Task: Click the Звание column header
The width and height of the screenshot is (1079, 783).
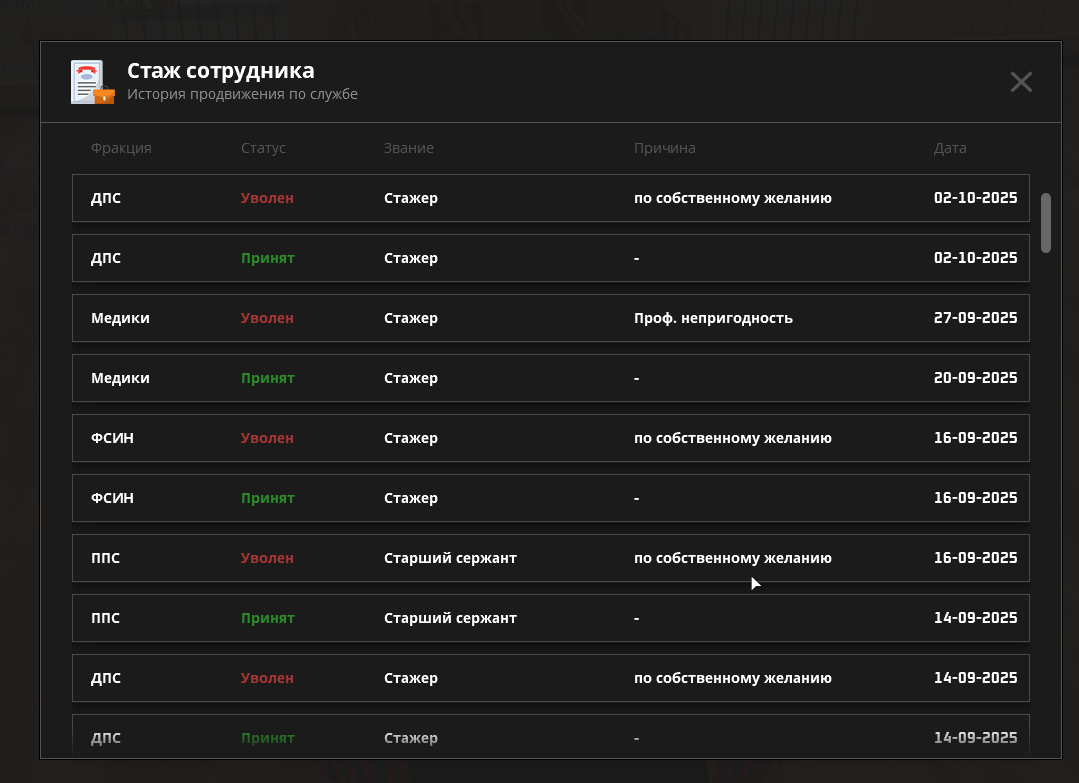Action: [x=408, y=148]
